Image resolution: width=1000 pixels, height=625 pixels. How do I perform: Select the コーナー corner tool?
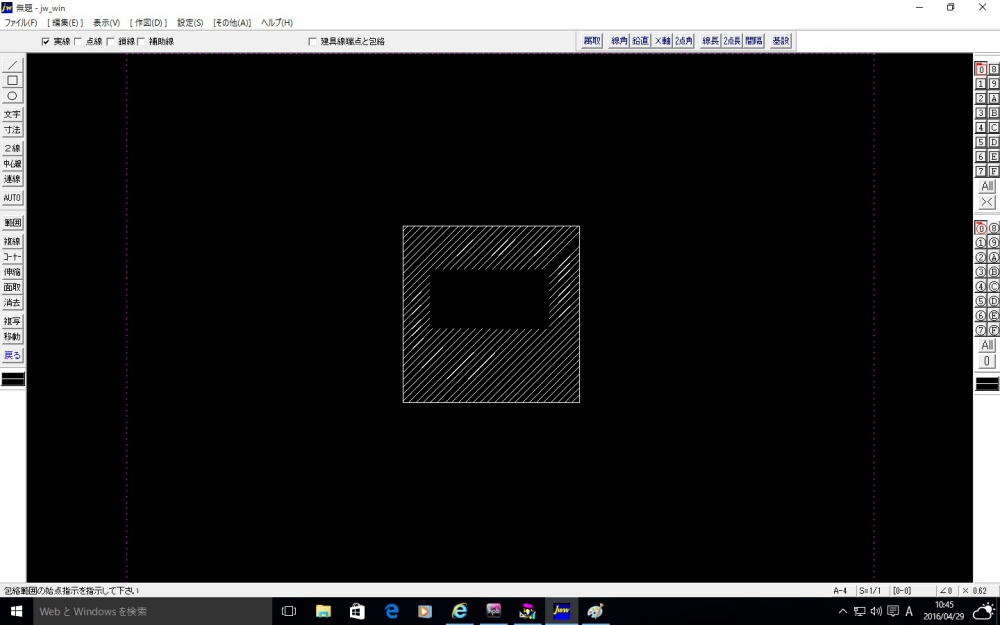click(x=12, y=257)
